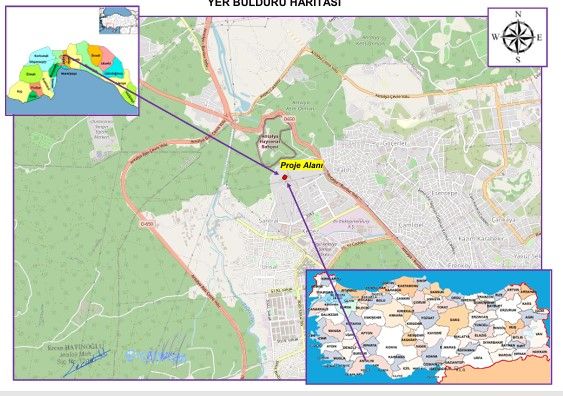Click the N letter on the compass
563x396 pixels.
[x=518, y=14]
